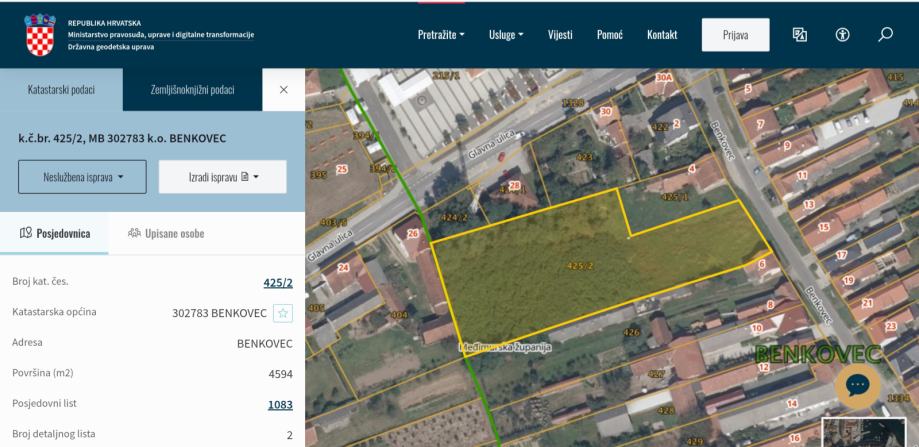Click parcel label 425/2 on map
Image resolution: width=919 pixels, height=447 pixels.
click(580, 266)
